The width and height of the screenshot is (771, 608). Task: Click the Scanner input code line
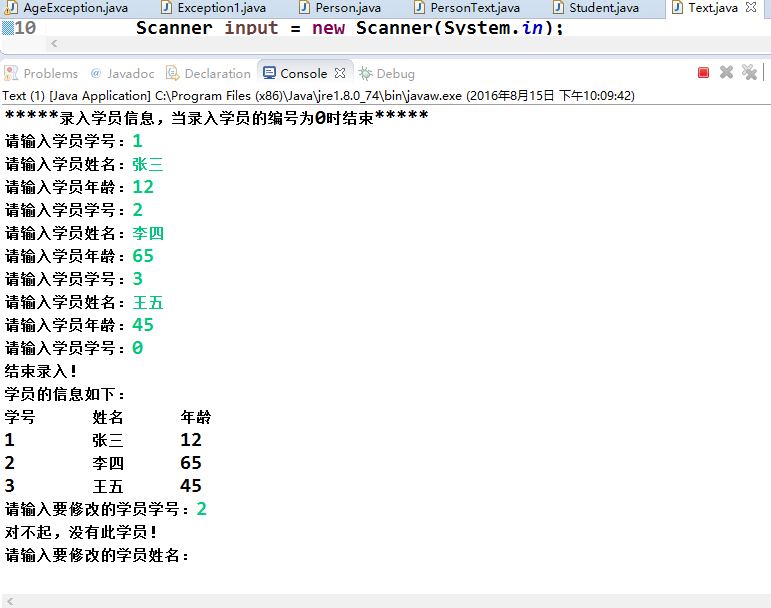(349, 28)
